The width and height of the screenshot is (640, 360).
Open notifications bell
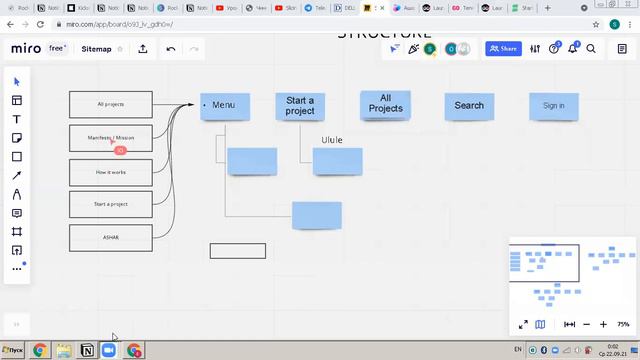572,49
